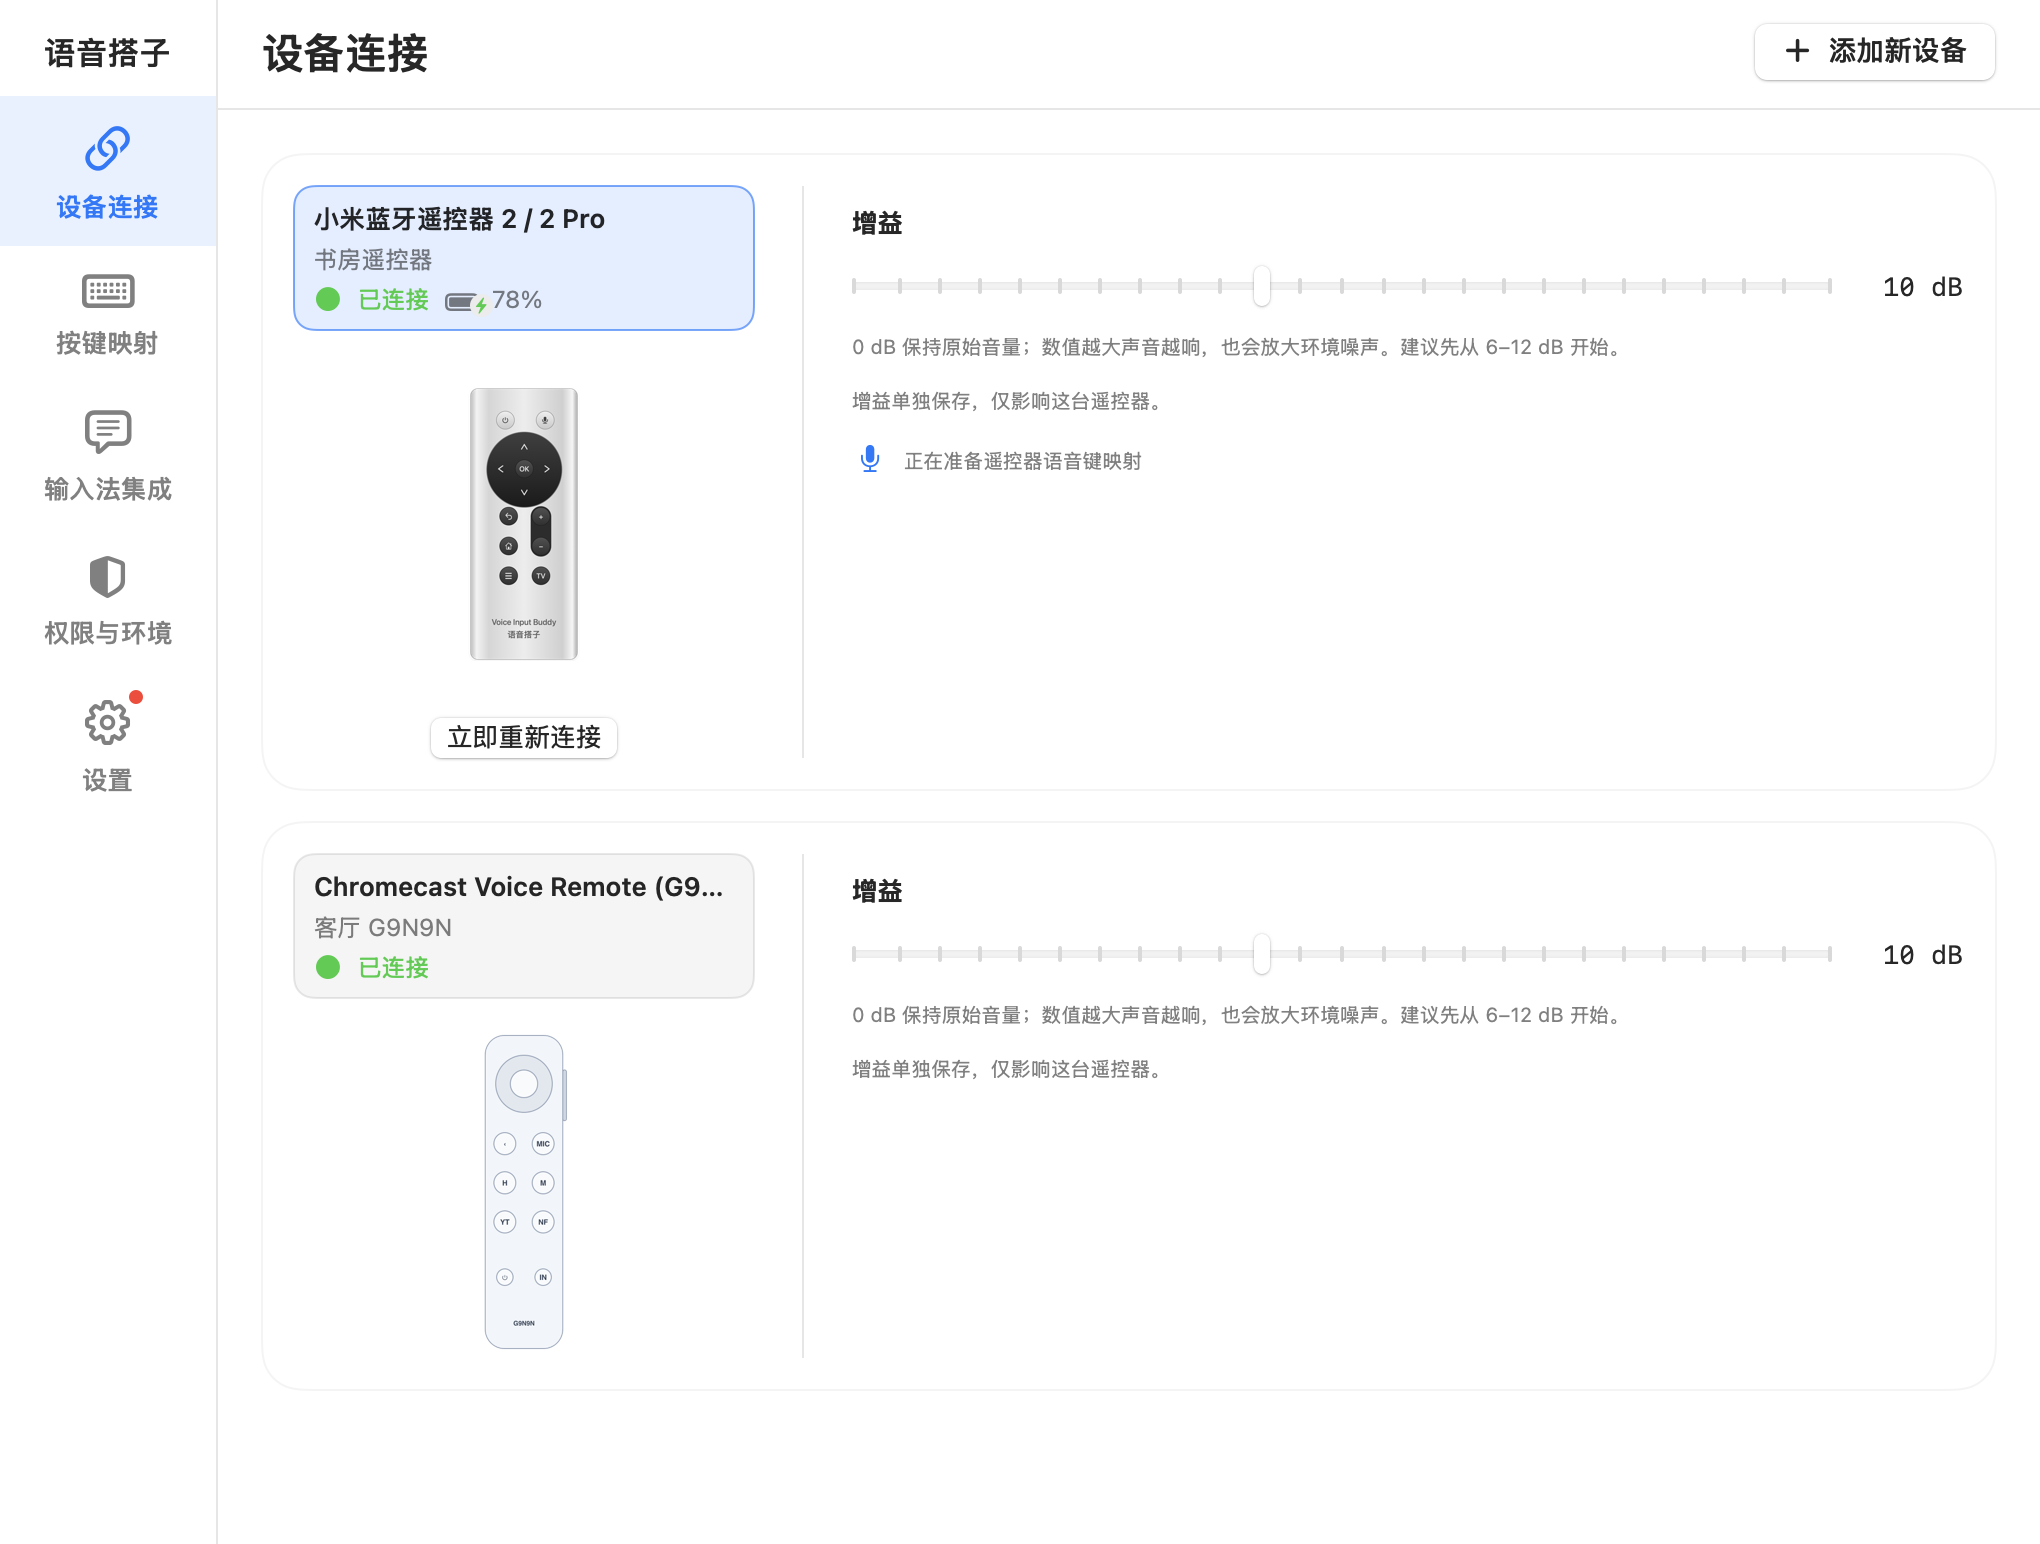Open the 设备连接 sidebar link icon
2040x1544 pixels.
(107, 148)
